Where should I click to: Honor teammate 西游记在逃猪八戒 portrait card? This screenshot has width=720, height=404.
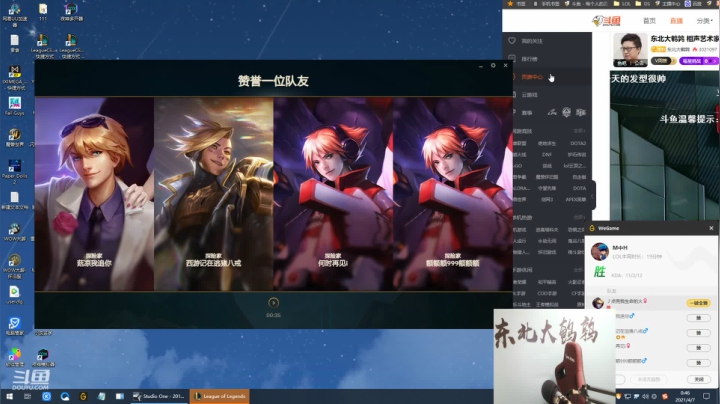(214, 194)
